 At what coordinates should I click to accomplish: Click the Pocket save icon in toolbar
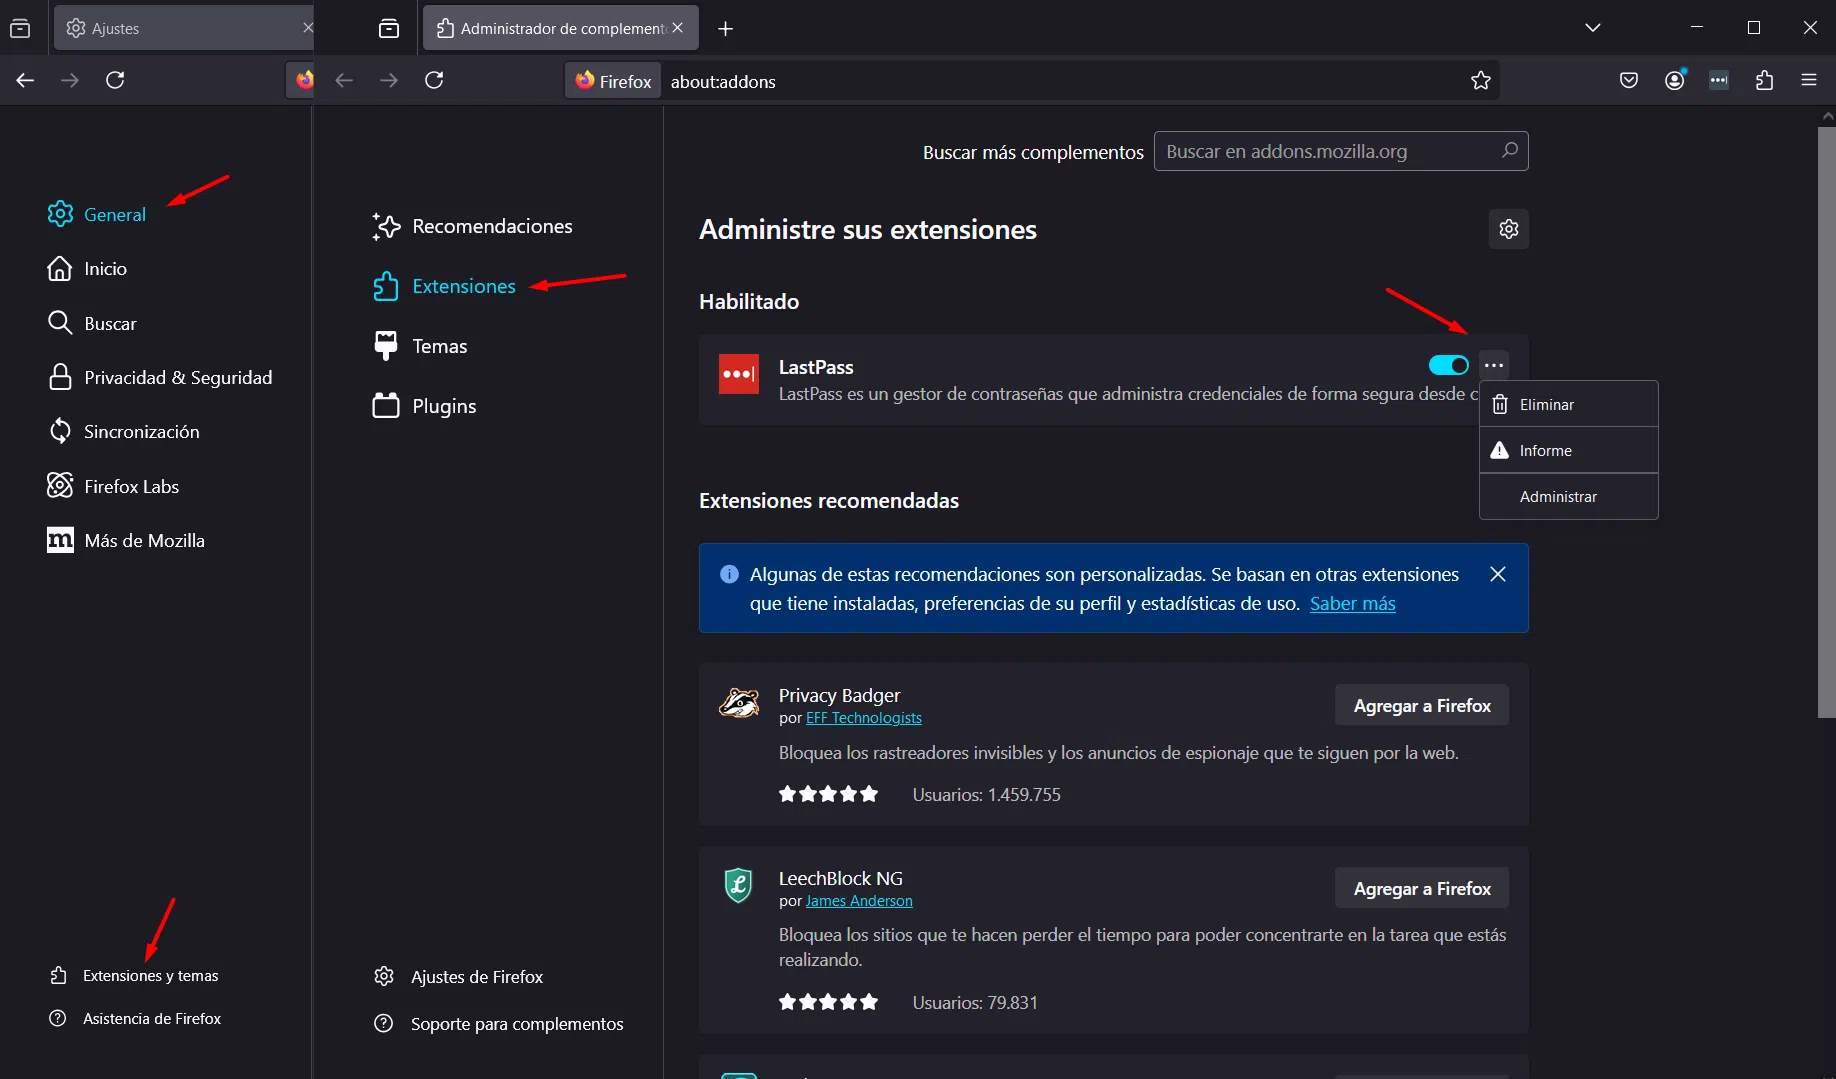point(1629,81)
